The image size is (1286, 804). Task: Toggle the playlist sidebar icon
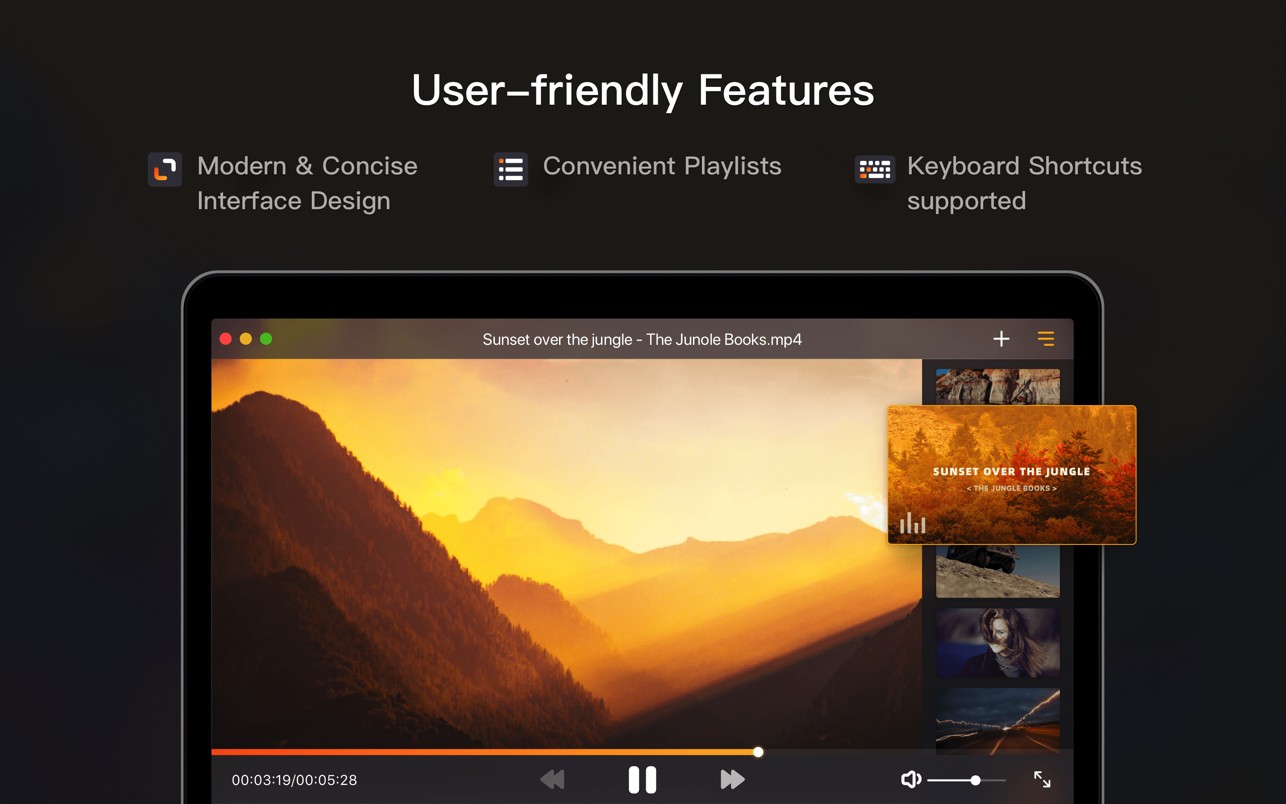click(1046, 339)
